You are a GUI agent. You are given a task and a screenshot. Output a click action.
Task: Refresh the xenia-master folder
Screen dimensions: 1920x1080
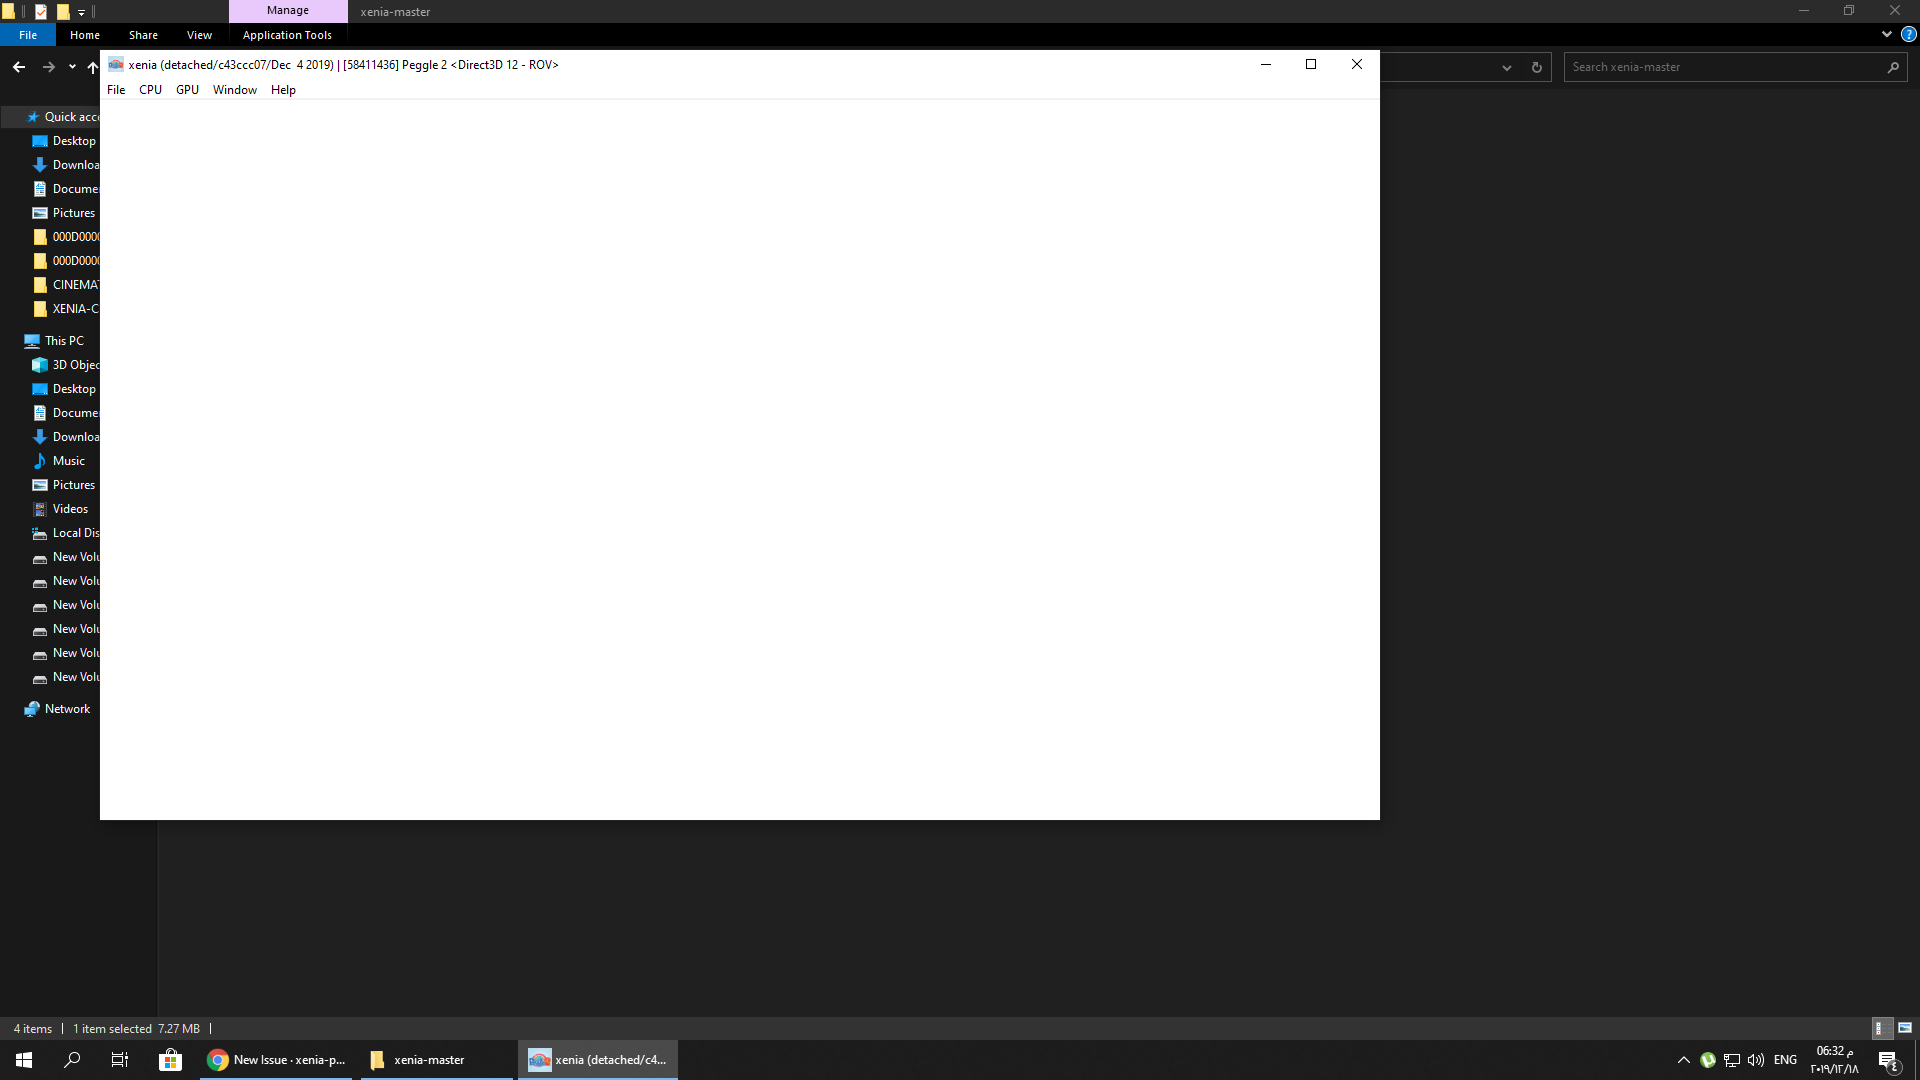point(1537,67)
